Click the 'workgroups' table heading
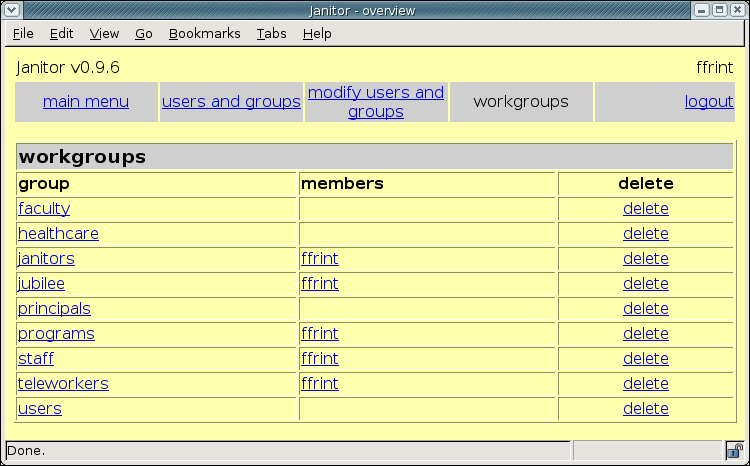The height and width of the screenshot is (466, 750). 82,157
